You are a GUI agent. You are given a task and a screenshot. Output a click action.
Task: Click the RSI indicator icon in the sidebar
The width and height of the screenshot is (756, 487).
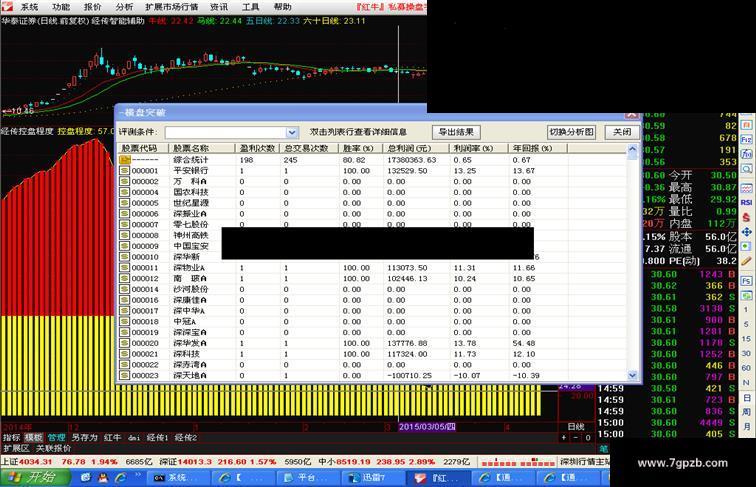[746, 203]
